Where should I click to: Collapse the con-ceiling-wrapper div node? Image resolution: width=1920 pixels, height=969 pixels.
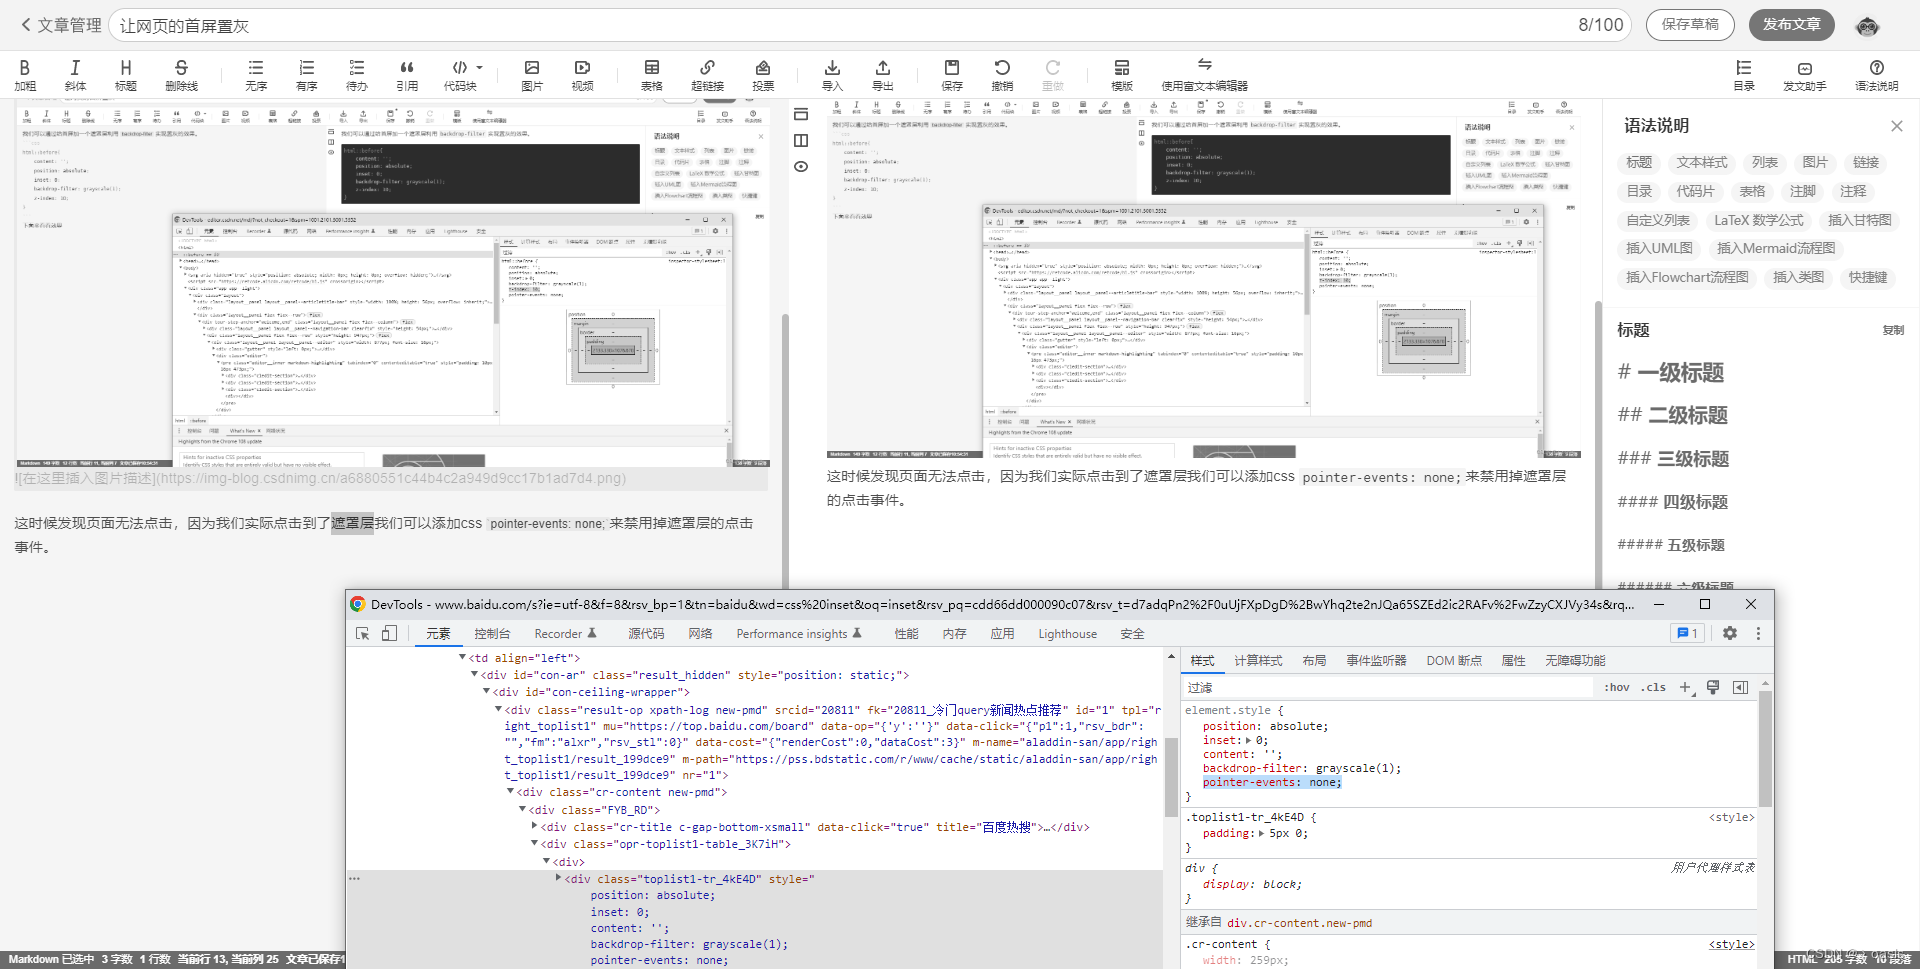click(x=487, y=691)
